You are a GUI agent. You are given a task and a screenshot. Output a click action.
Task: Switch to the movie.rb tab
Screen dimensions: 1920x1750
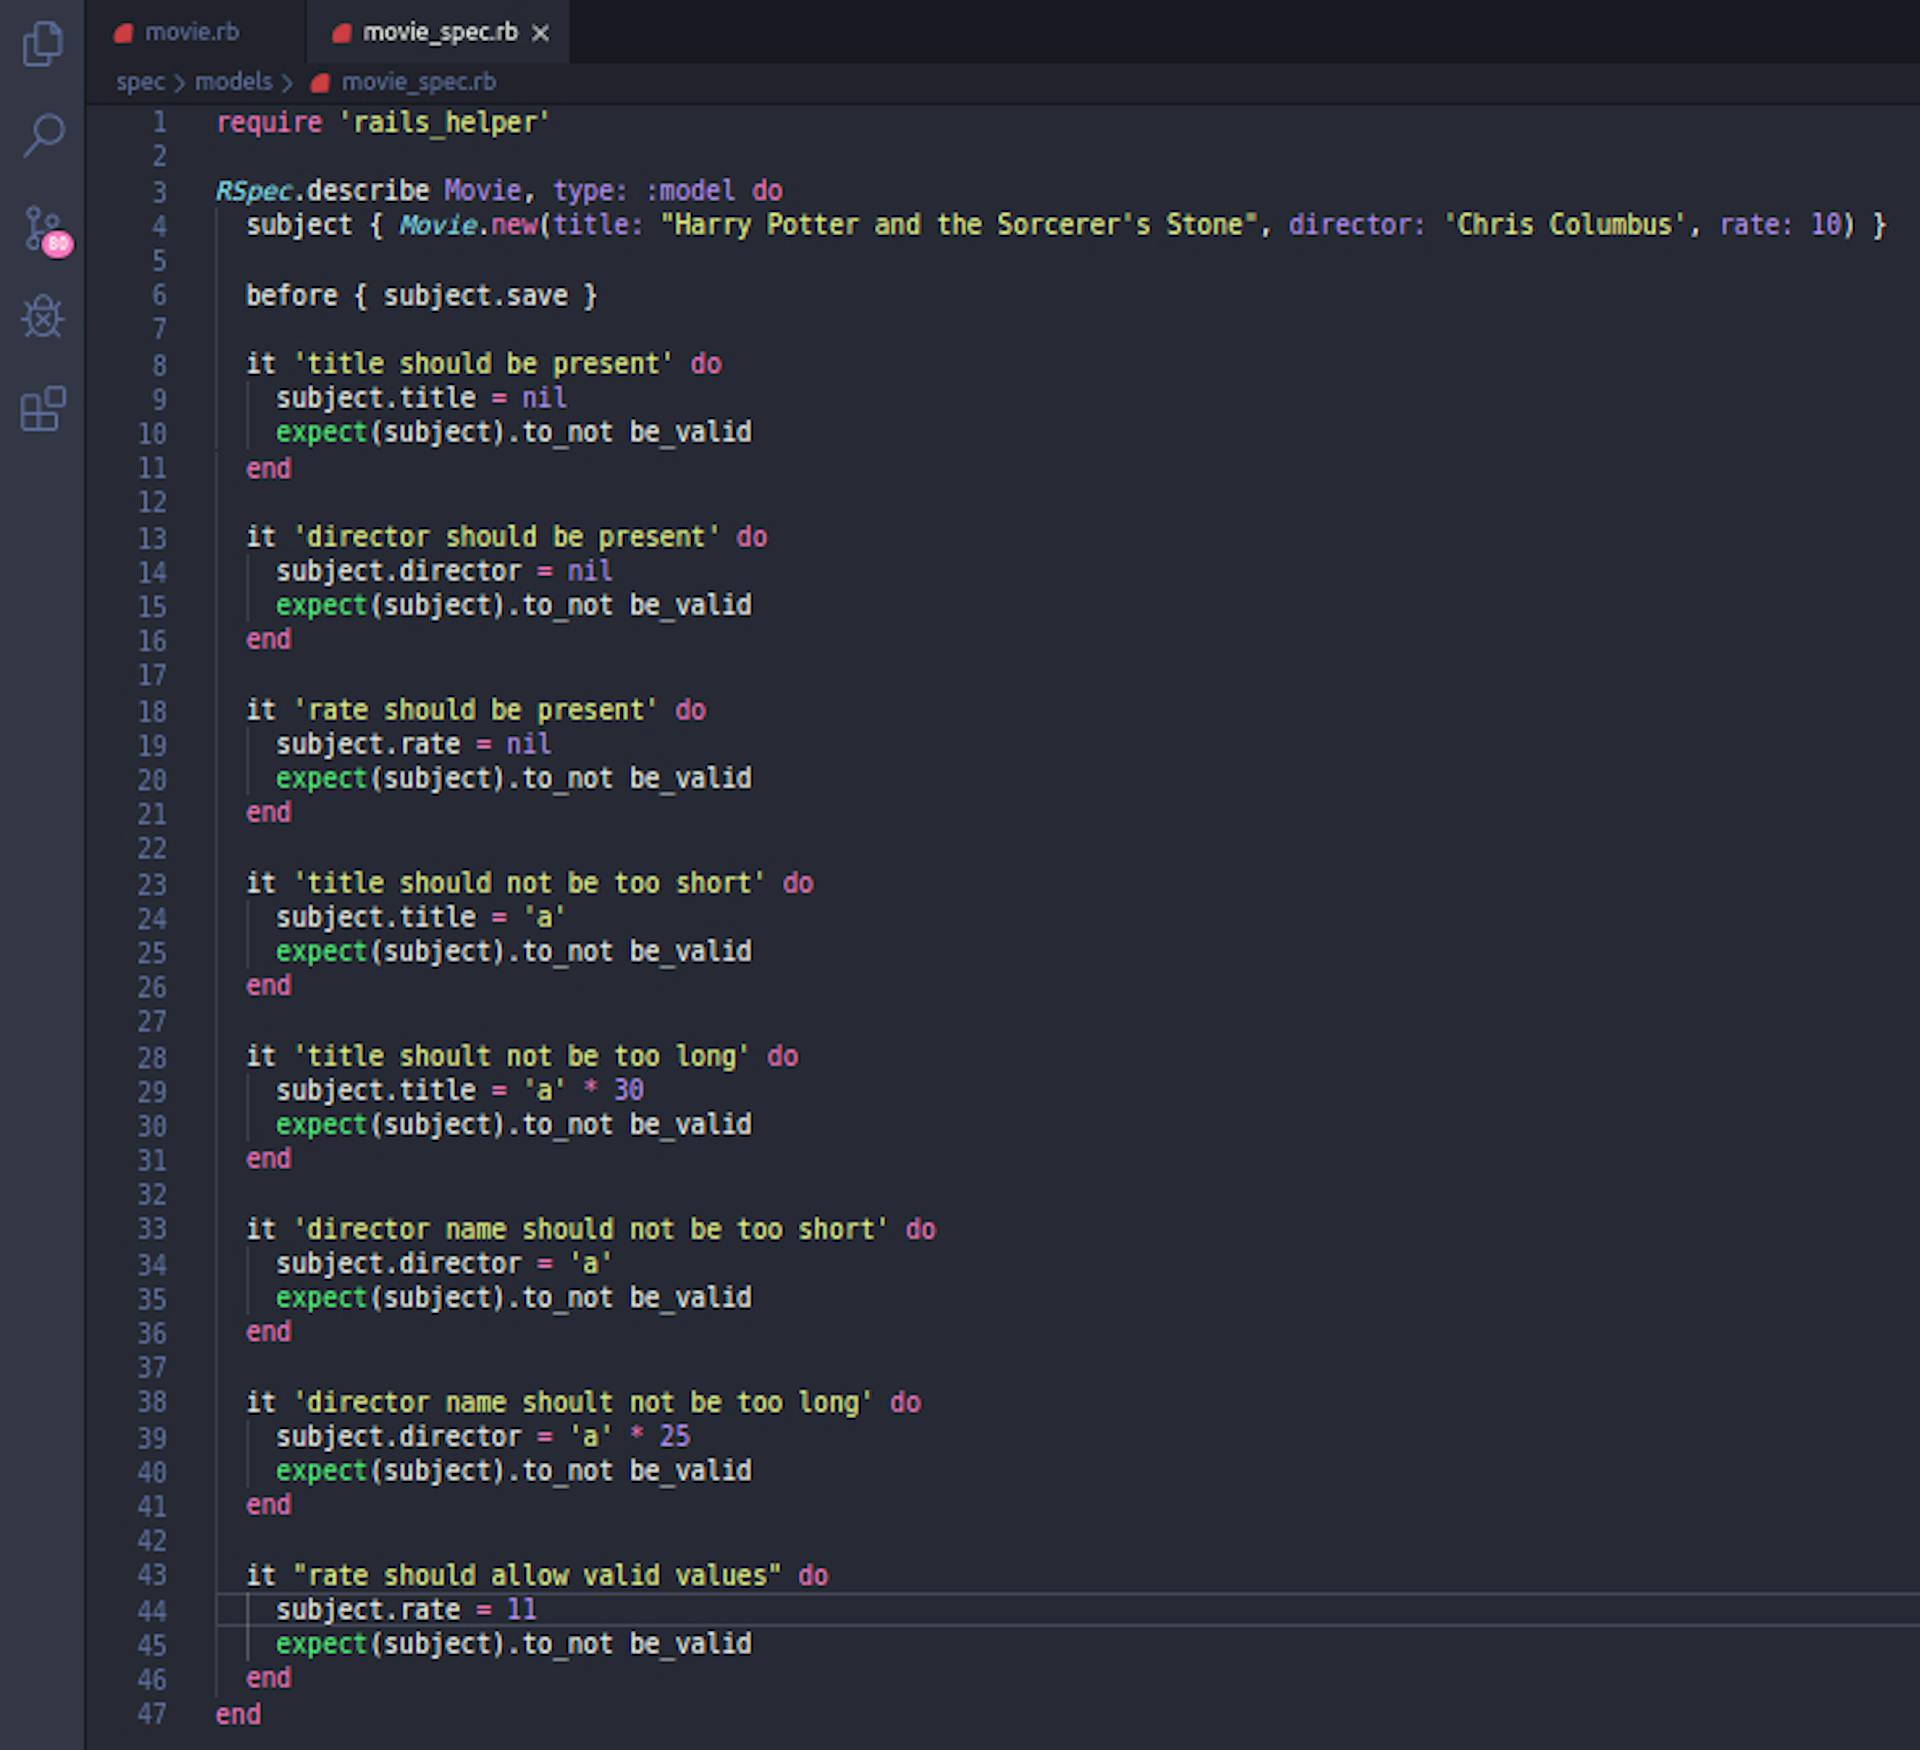tap(191, 33)
